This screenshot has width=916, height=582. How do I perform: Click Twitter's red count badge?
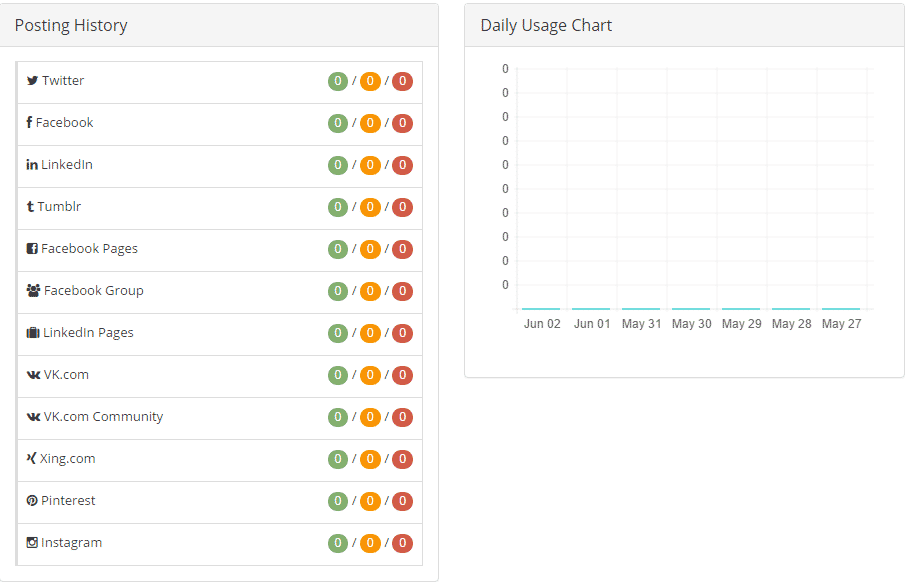(x=403, y=81)
